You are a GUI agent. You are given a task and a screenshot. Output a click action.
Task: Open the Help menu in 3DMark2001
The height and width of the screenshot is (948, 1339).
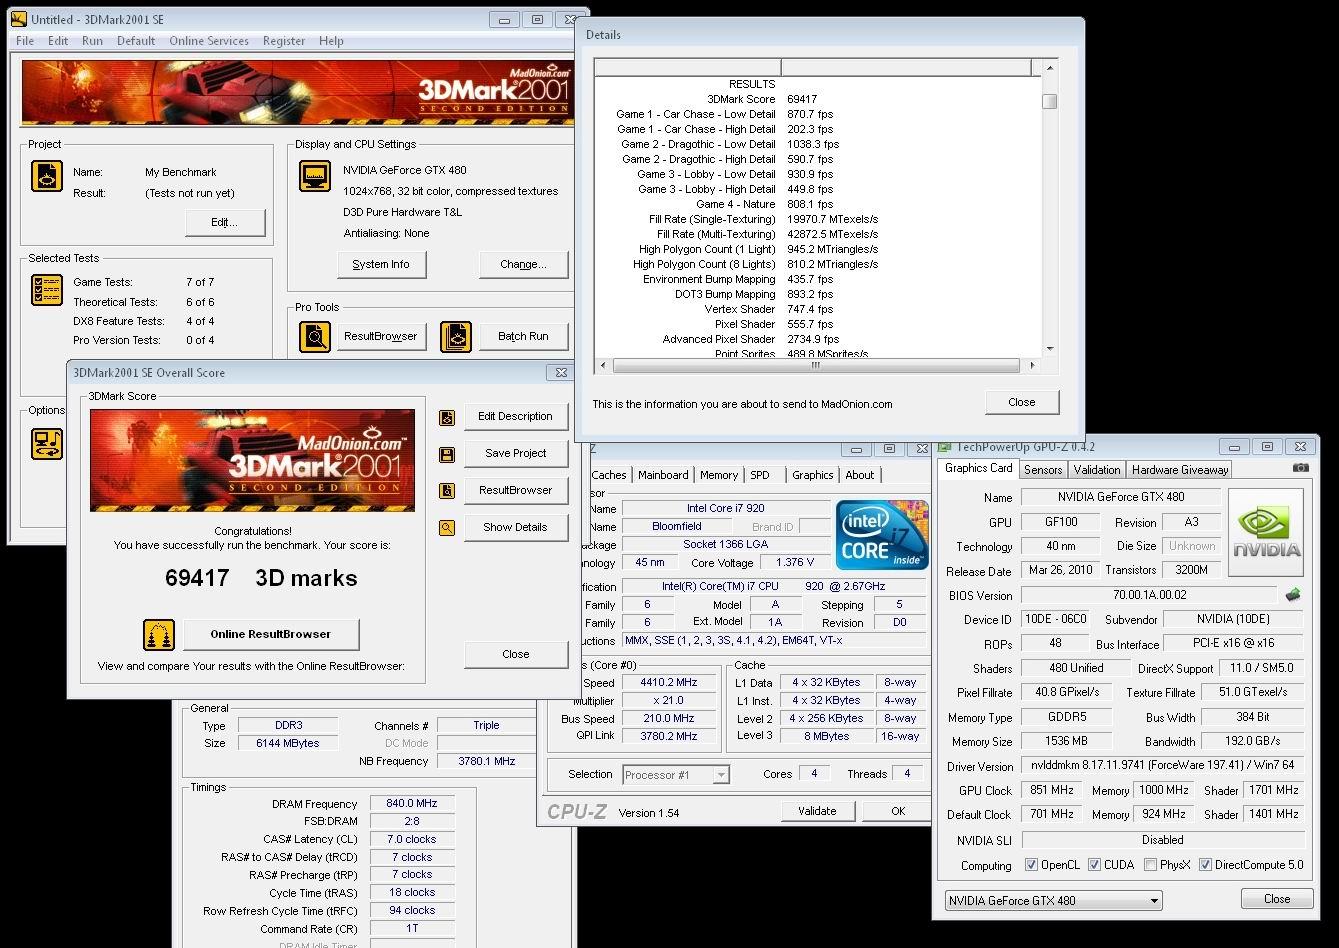[x=331, y=41]
